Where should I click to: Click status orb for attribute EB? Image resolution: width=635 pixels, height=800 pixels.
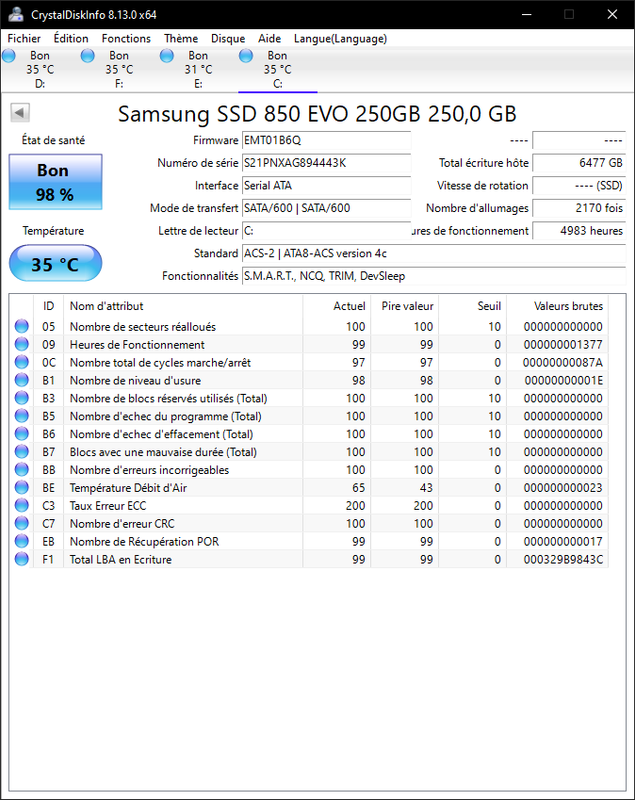[x=21, y=541]
